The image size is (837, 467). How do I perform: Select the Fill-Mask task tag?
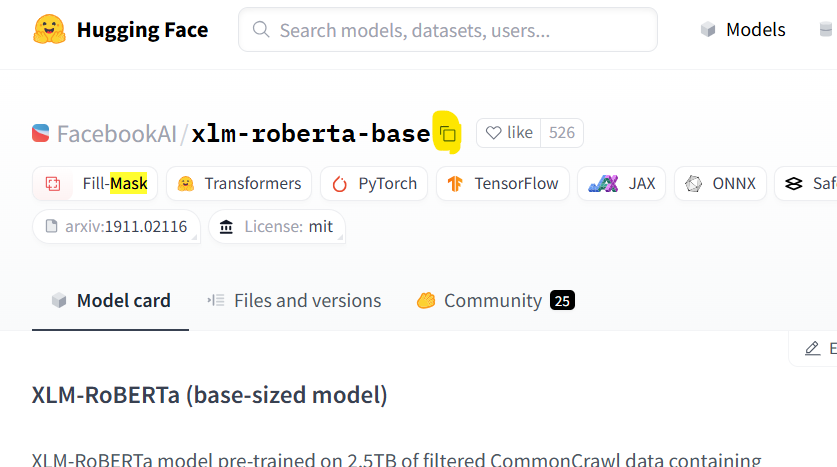[95, 184]
